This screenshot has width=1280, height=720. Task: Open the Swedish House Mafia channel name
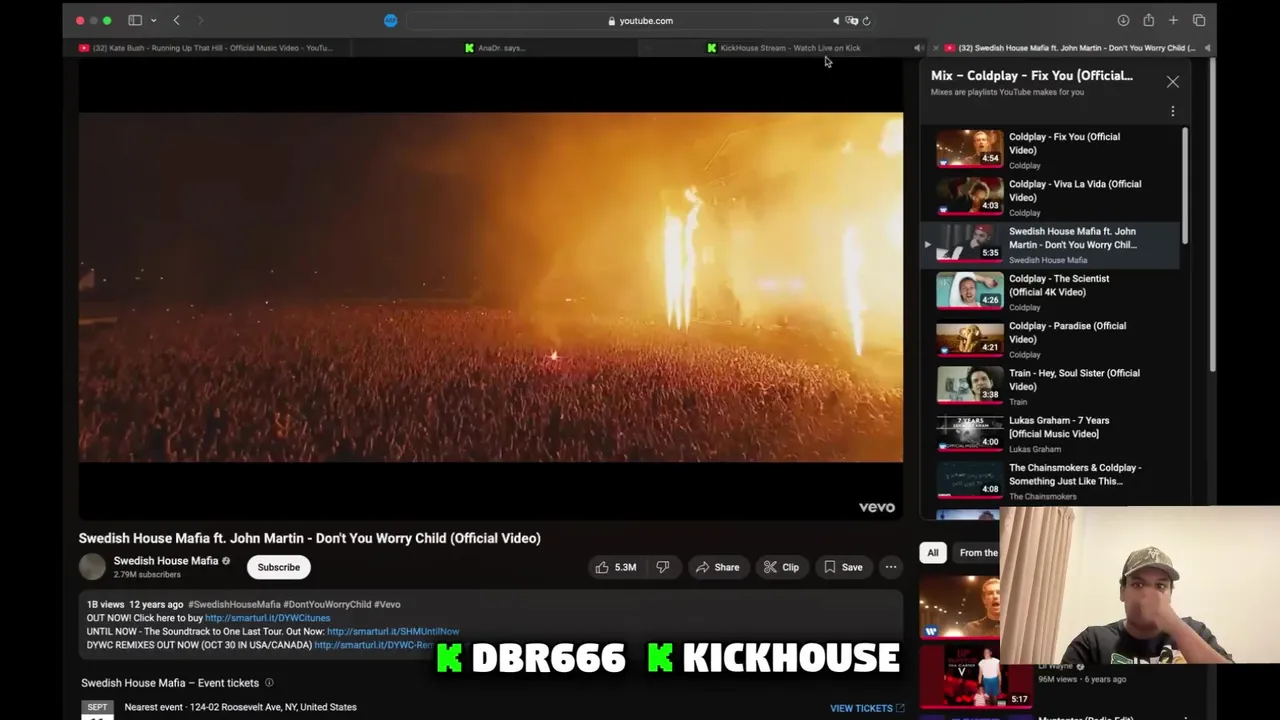(165, 561)
